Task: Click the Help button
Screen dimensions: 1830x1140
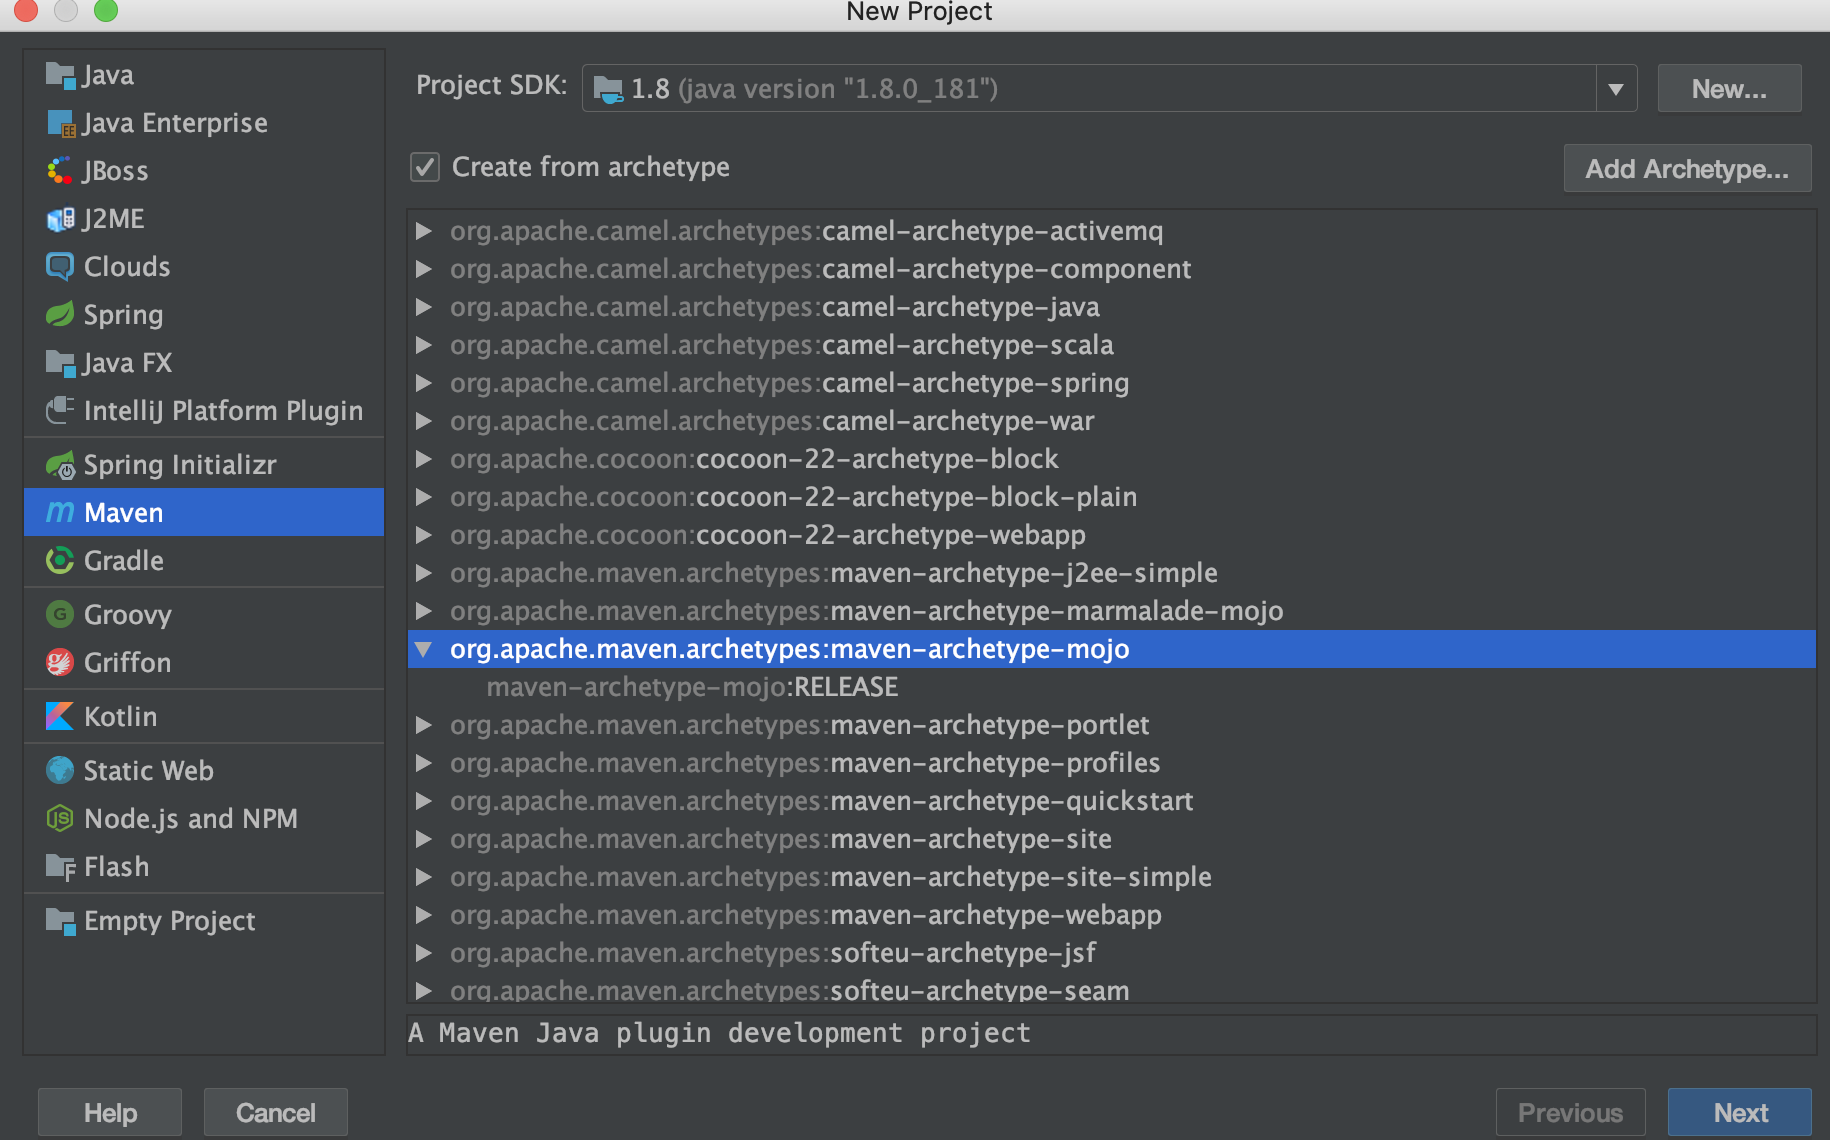Action: point(110,1112)
